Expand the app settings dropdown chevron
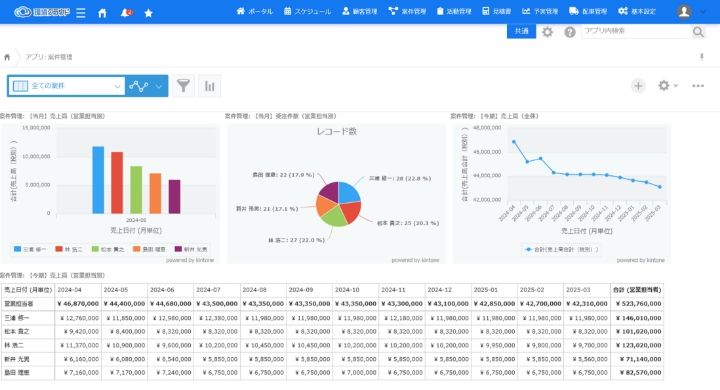720x390 pixels. (675, 85)
